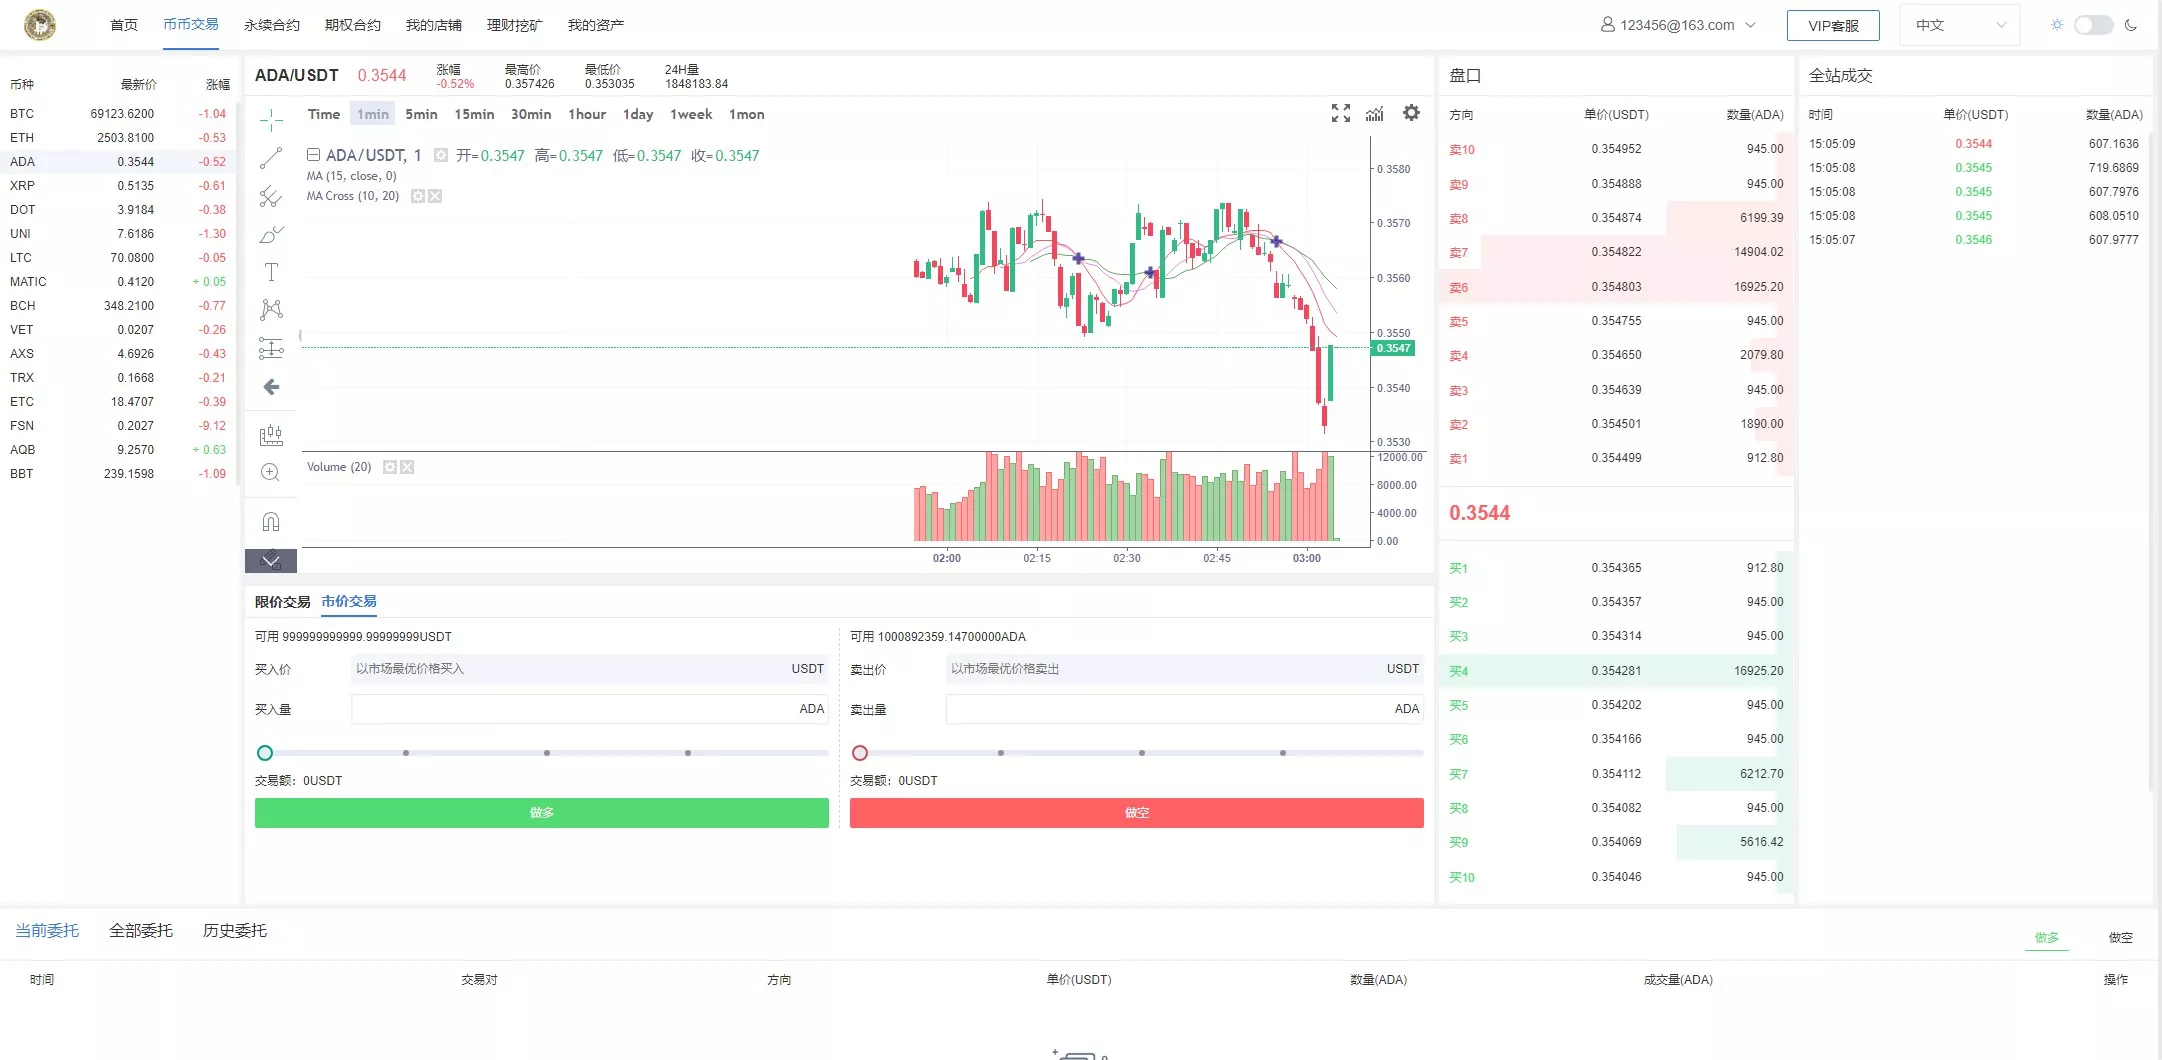Select the trend line drawing tool
Image resolution: width=2162 pixels, height=1060 pixels.
point(271,158)
